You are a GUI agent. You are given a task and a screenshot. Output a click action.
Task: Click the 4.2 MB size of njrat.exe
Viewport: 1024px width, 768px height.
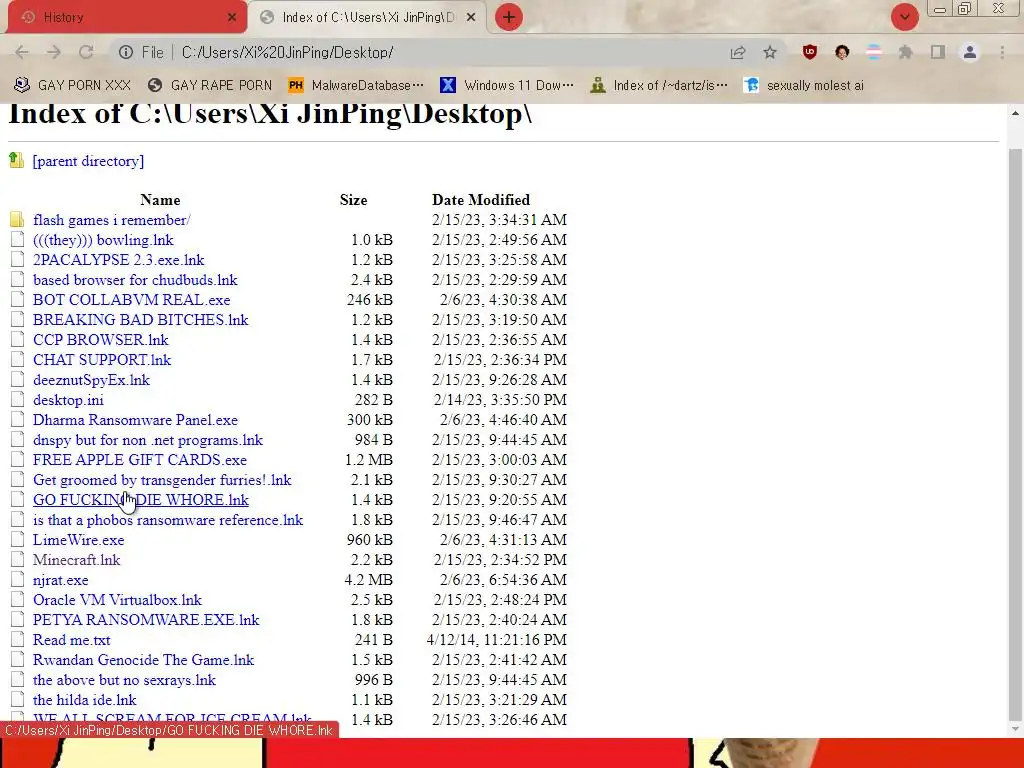[368, 580]
